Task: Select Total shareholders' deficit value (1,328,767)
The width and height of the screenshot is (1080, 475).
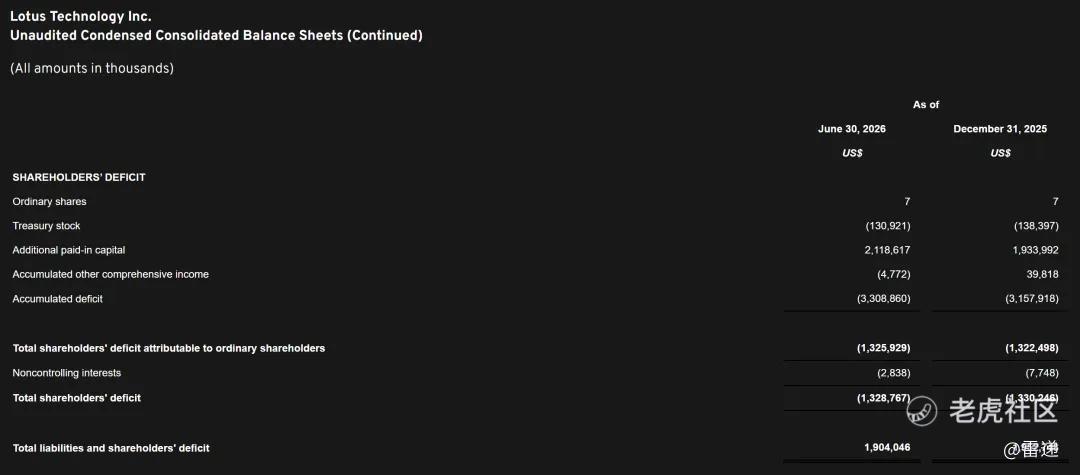Action: [x=884, y=398]
